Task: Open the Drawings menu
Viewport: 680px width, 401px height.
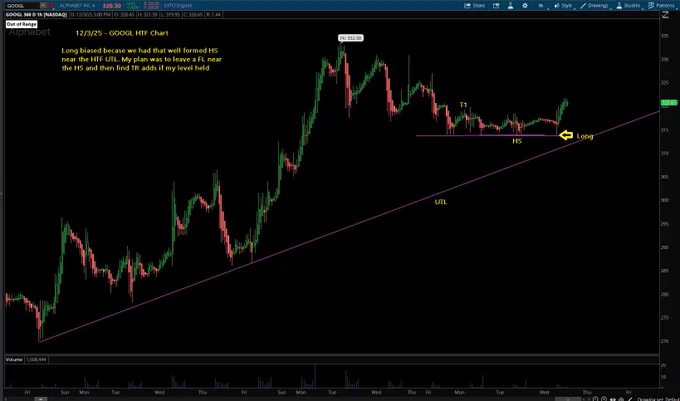Action: [x=594, y=6]
